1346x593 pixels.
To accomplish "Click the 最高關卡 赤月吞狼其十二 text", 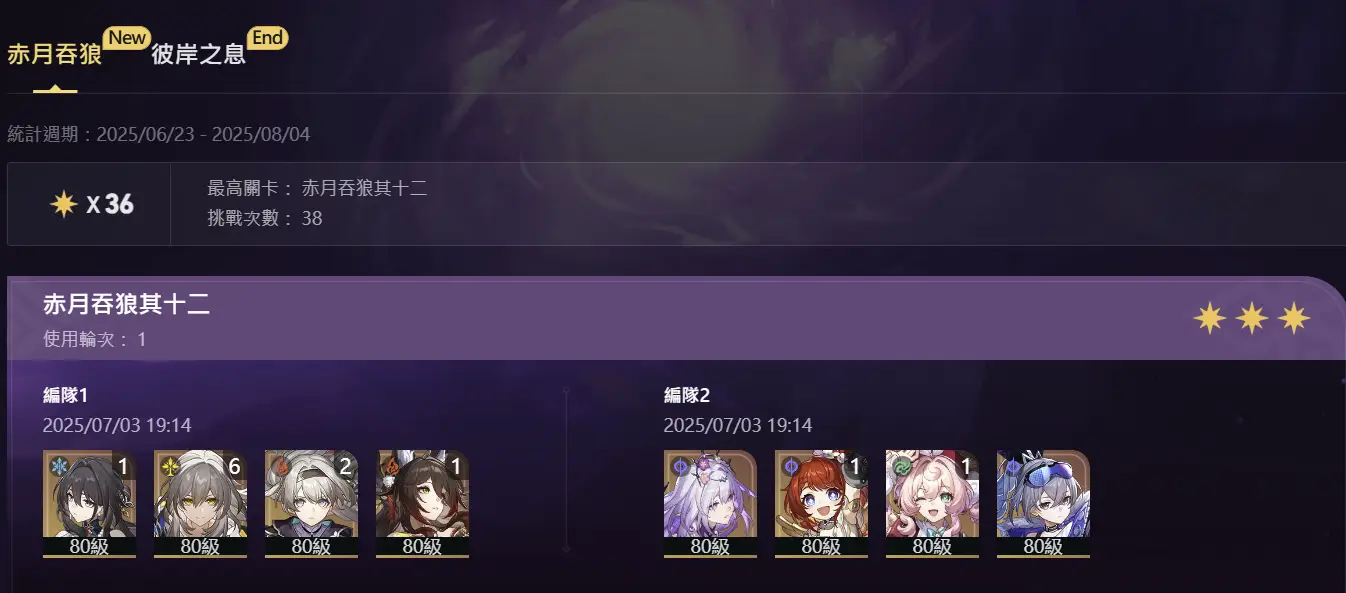I will pos(317,188).
